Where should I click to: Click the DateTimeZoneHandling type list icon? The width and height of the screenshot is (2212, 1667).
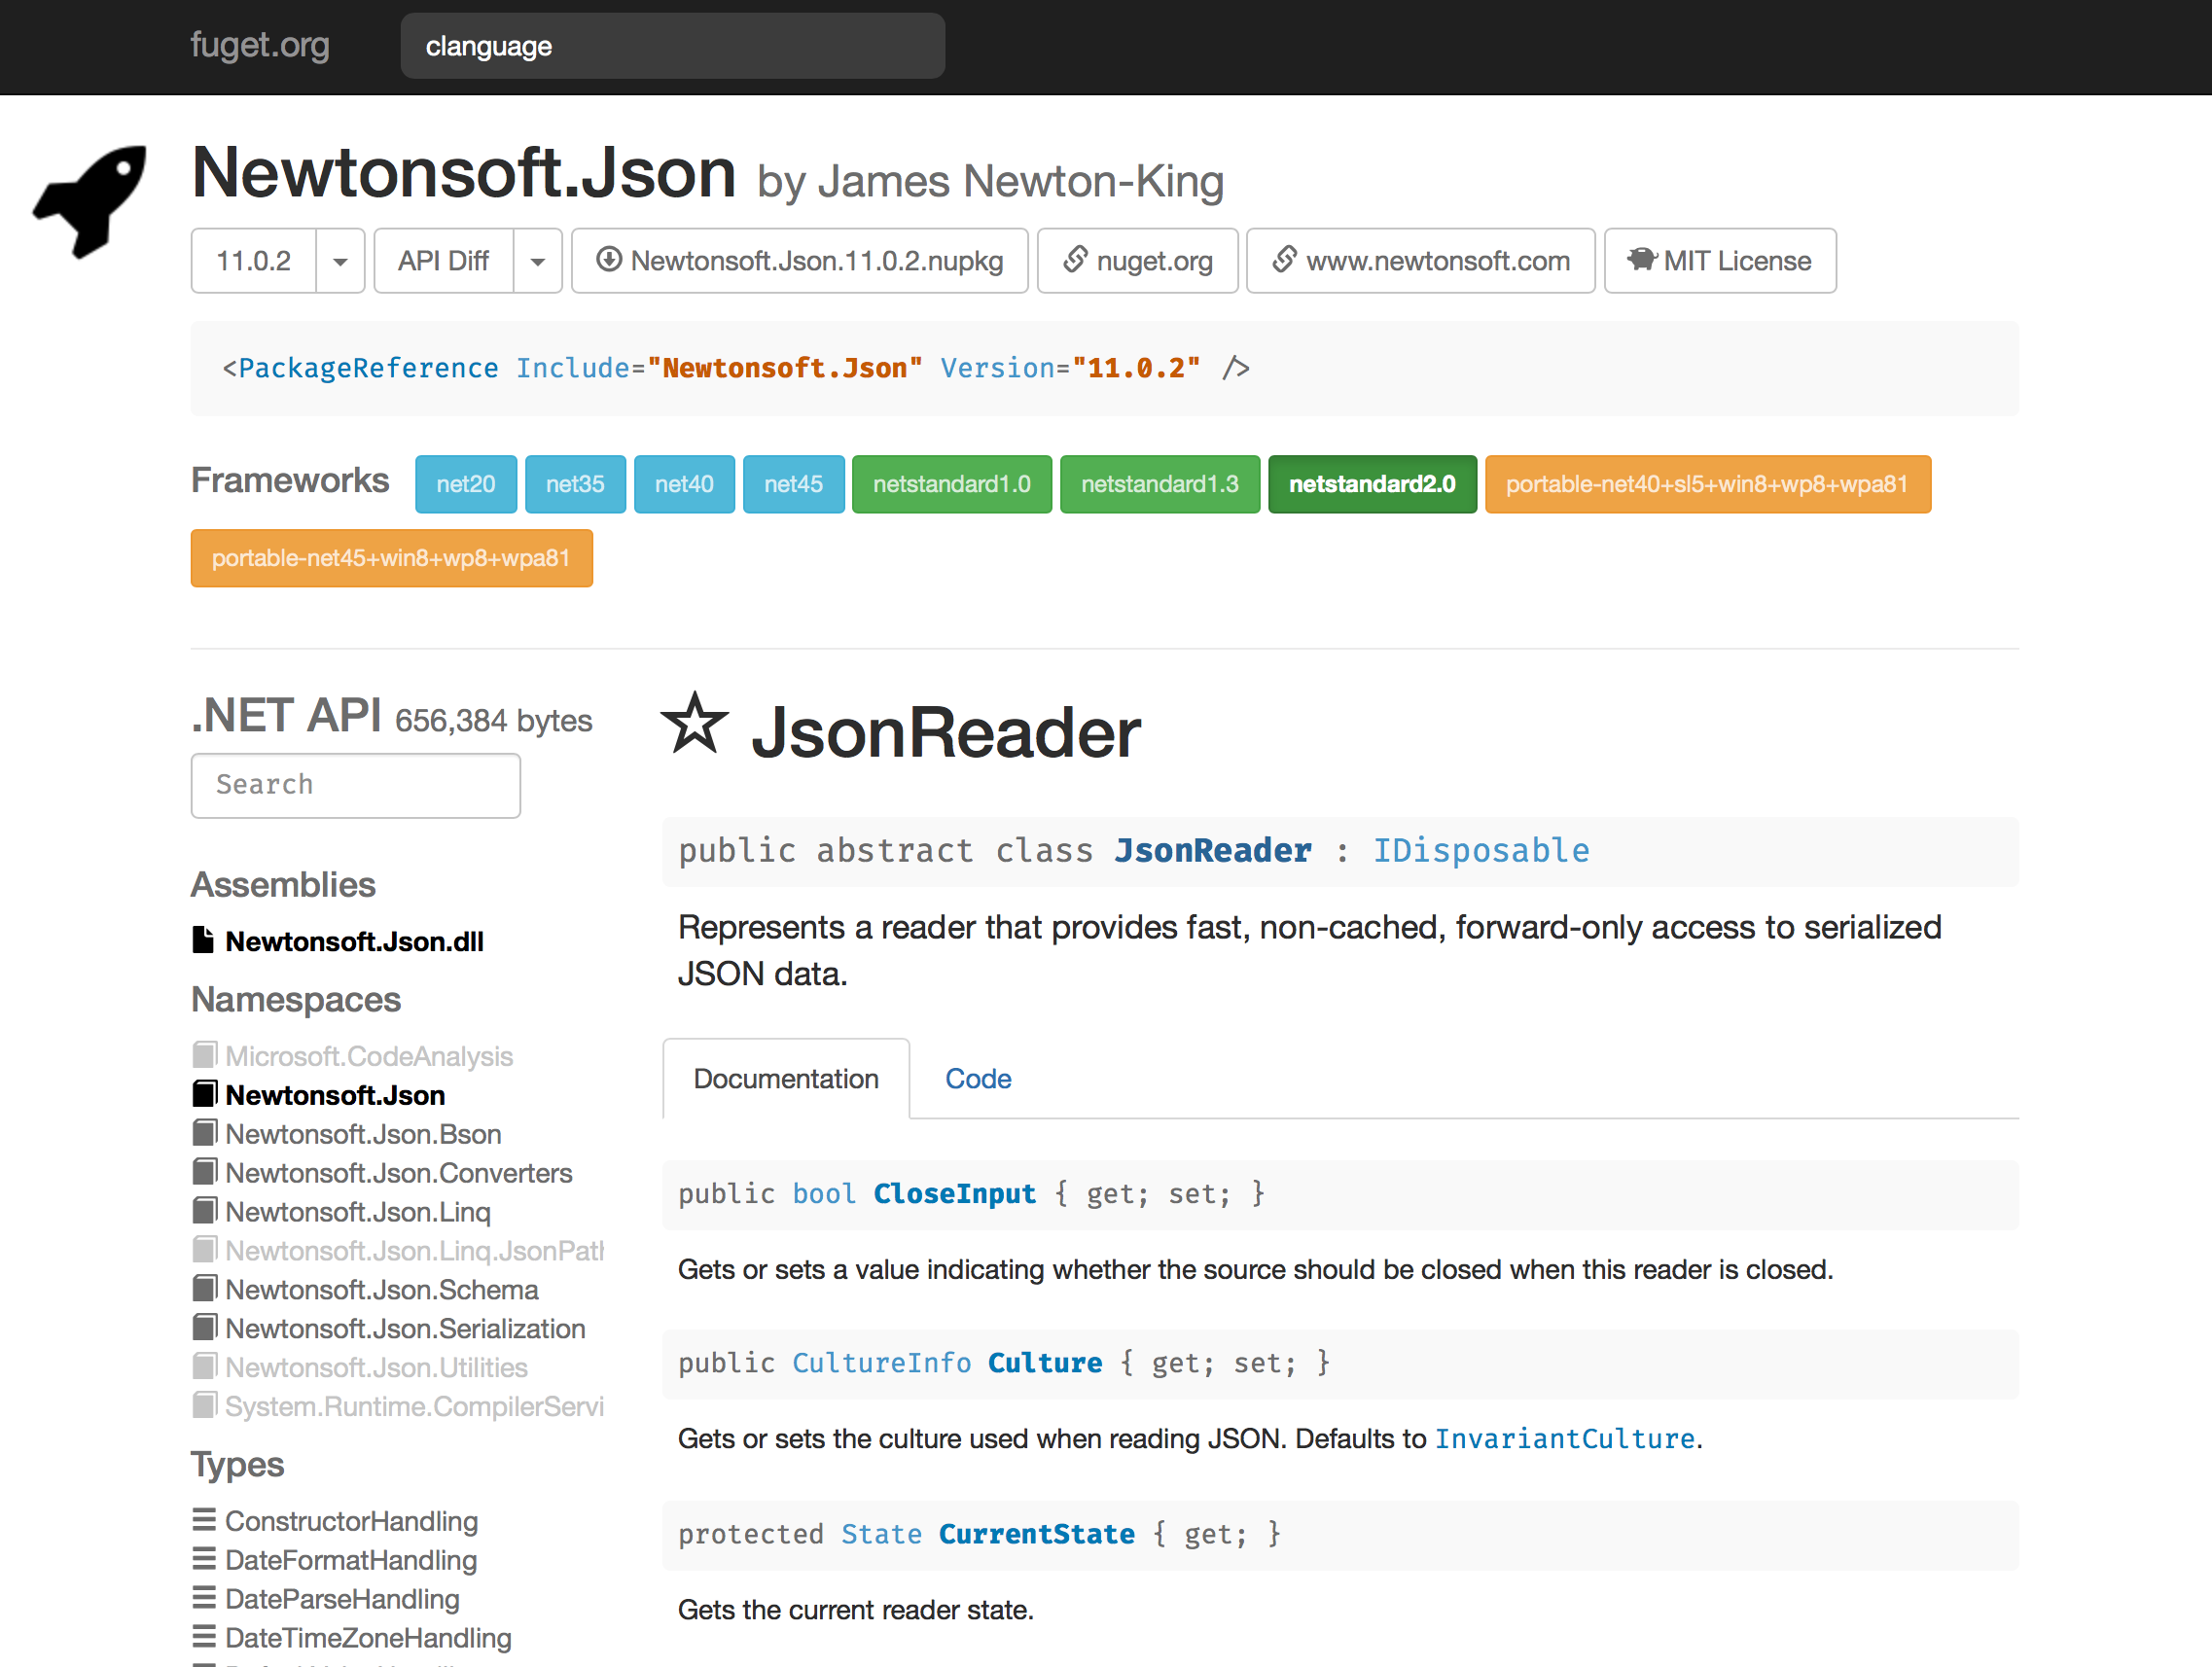coord(204,1638)
